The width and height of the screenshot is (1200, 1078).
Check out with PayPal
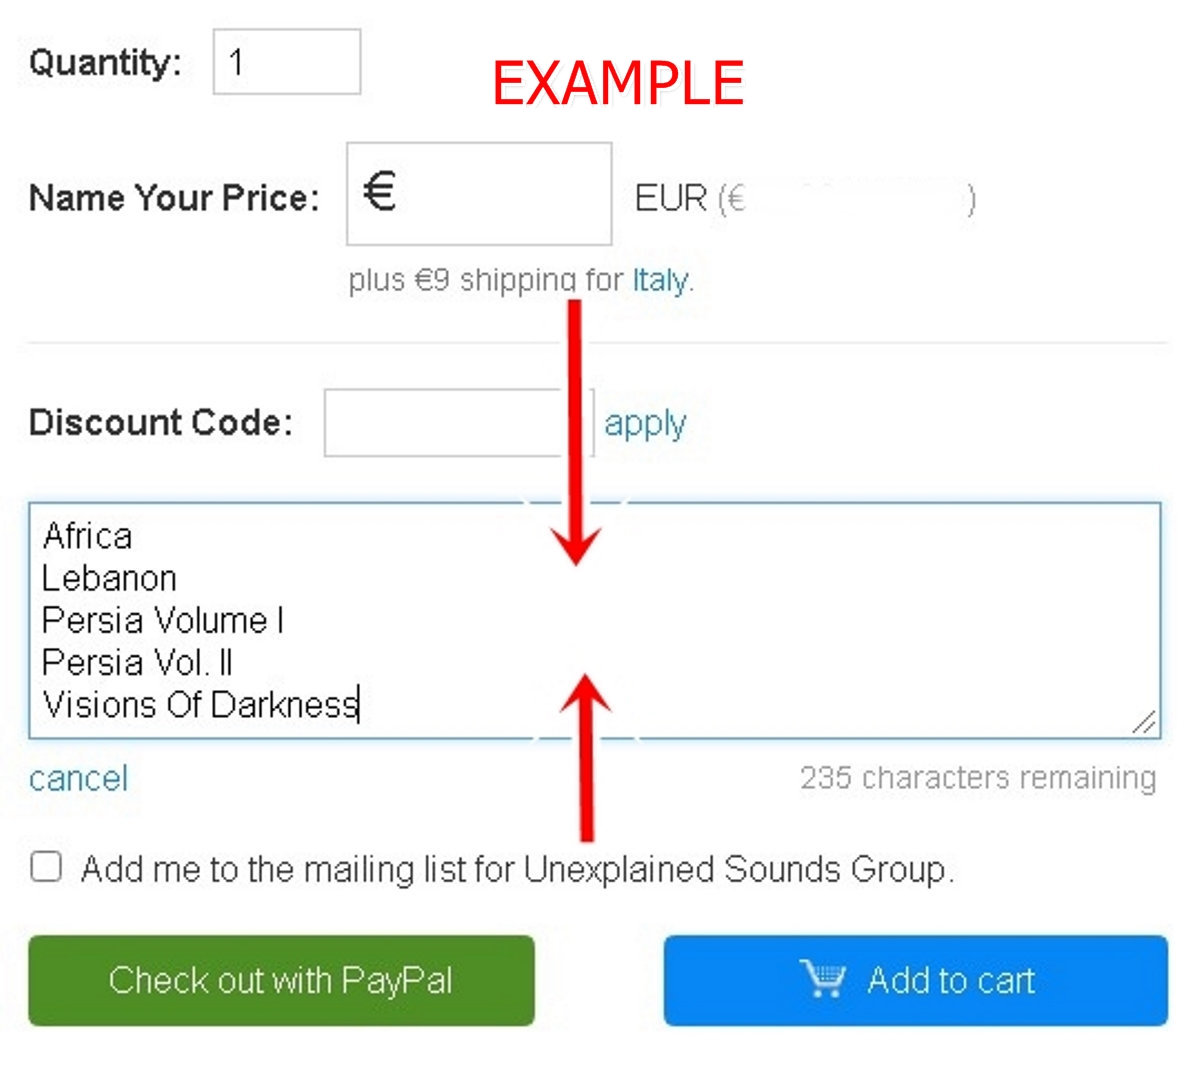(281, 980)
